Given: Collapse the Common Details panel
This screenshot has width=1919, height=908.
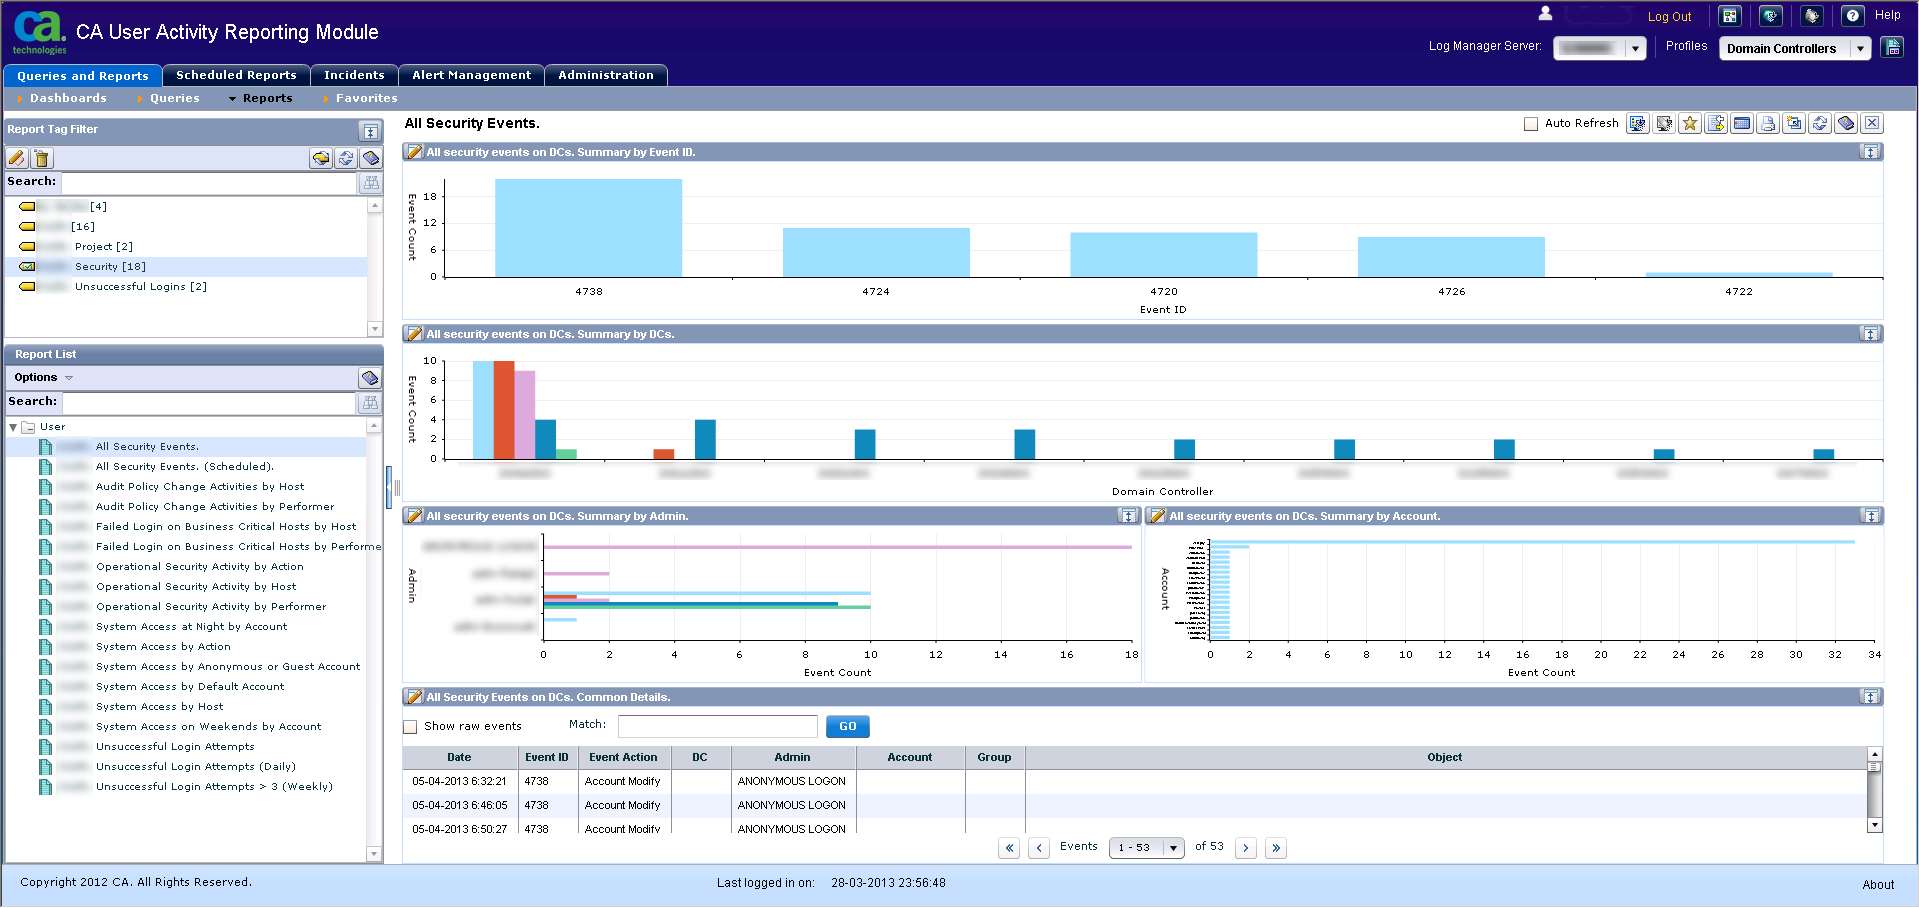Looking at the screenshot, I should pyautogui.click(x=1870, y=697).
